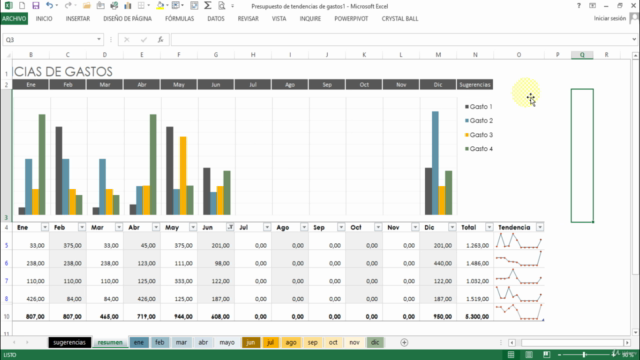
Task: Open the Ene column filter dropdown
Action: 44,227
